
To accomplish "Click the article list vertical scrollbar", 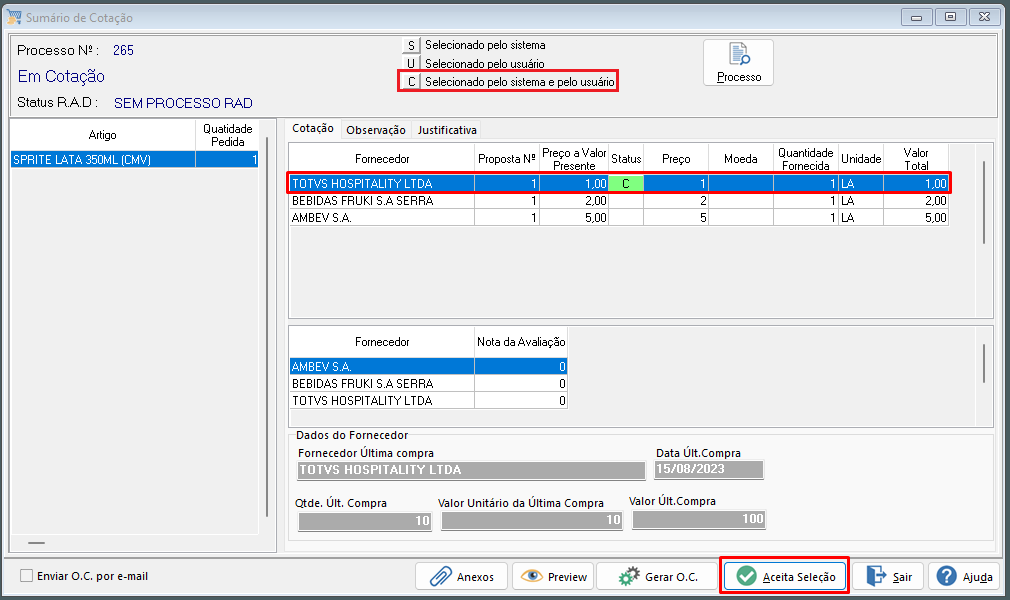I will pyautogui.click(x=267, y=327).
